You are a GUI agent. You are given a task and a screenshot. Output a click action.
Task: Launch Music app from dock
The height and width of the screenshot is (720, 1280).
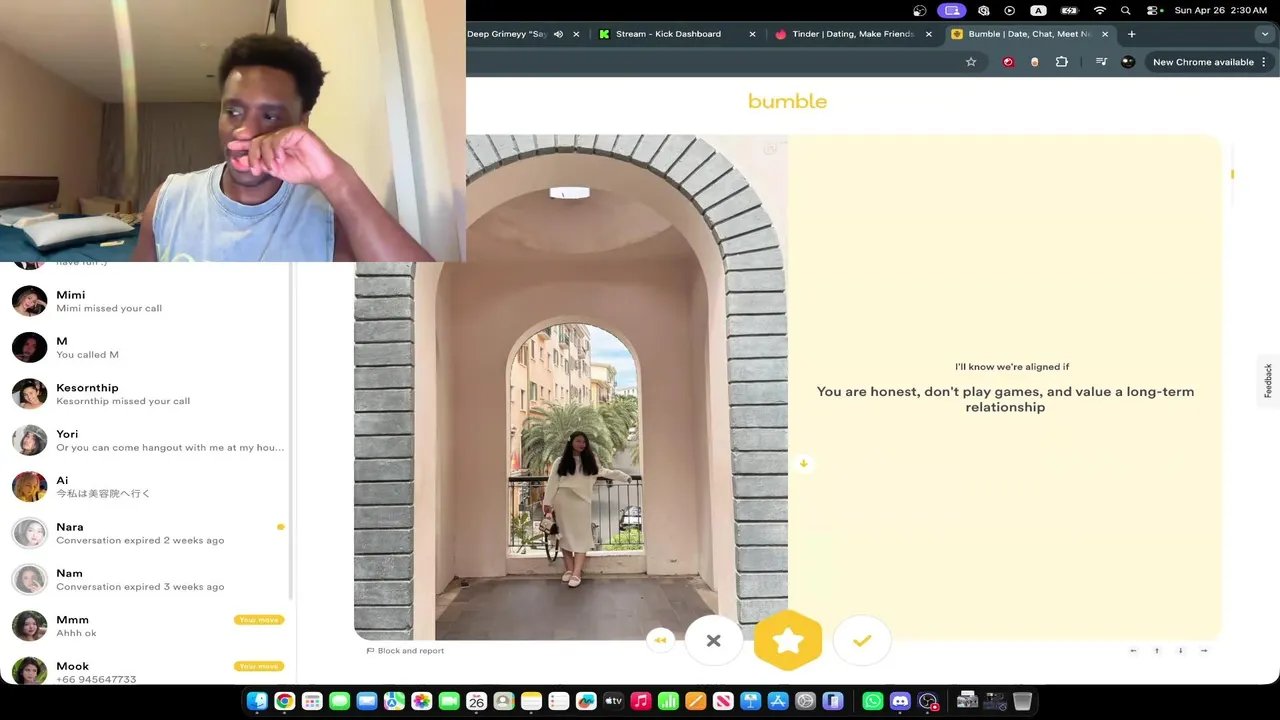(641, 701)
